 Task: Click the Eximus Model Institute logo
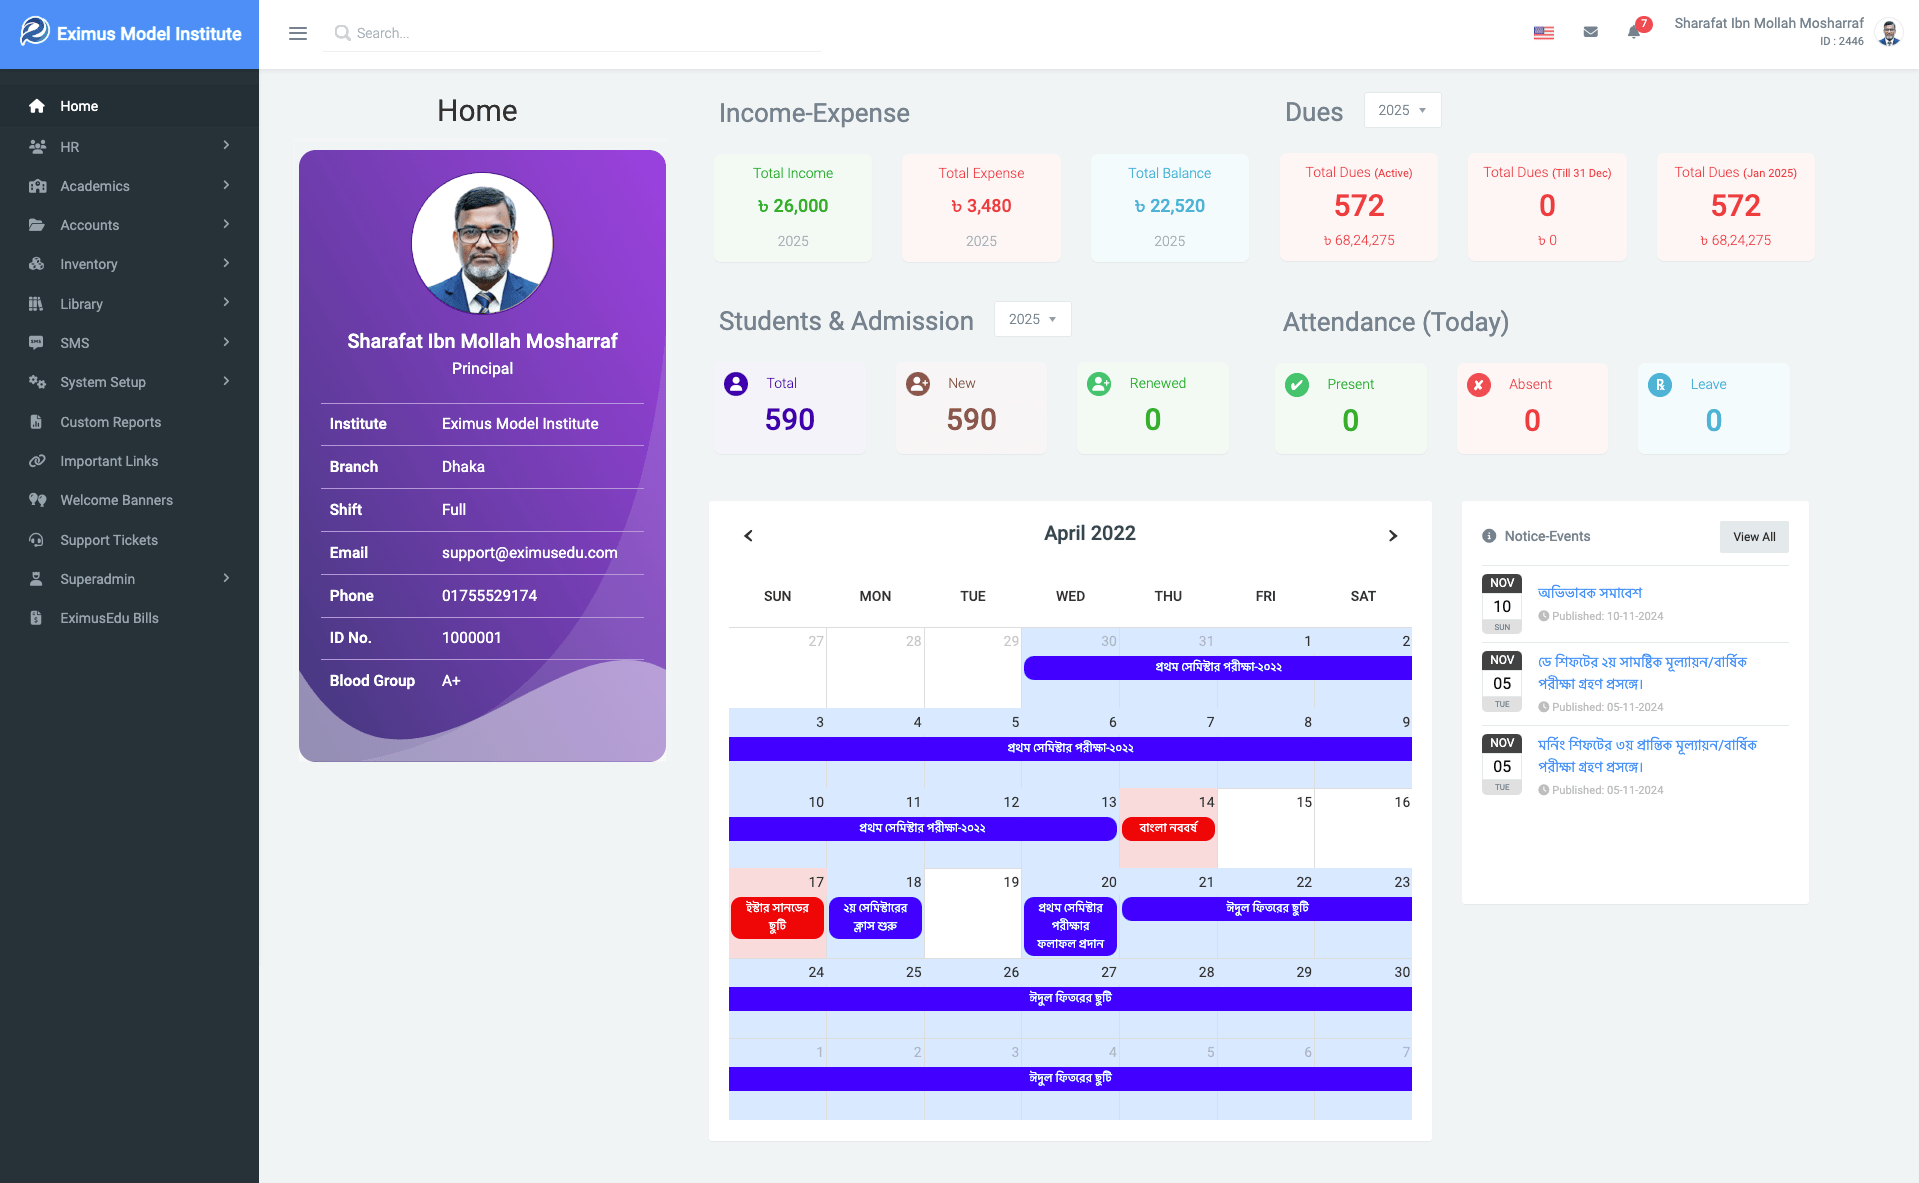[x=130, y=33]
